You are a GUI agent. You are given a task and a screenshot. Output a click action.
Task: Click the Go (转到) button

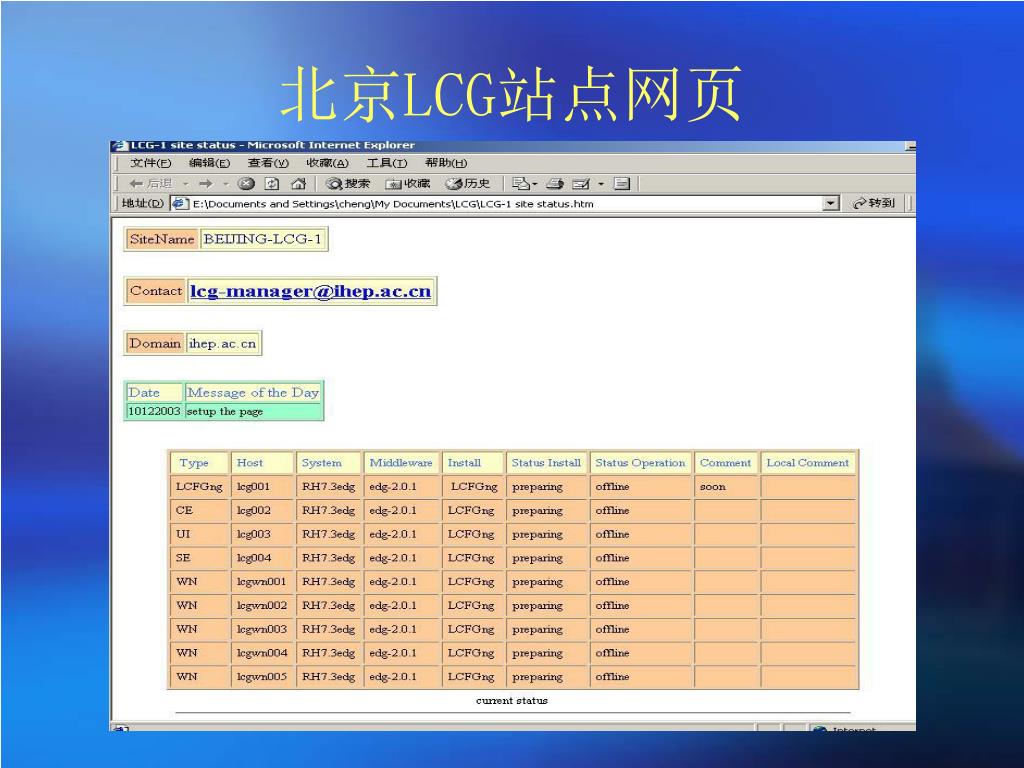tap(874, 203)
